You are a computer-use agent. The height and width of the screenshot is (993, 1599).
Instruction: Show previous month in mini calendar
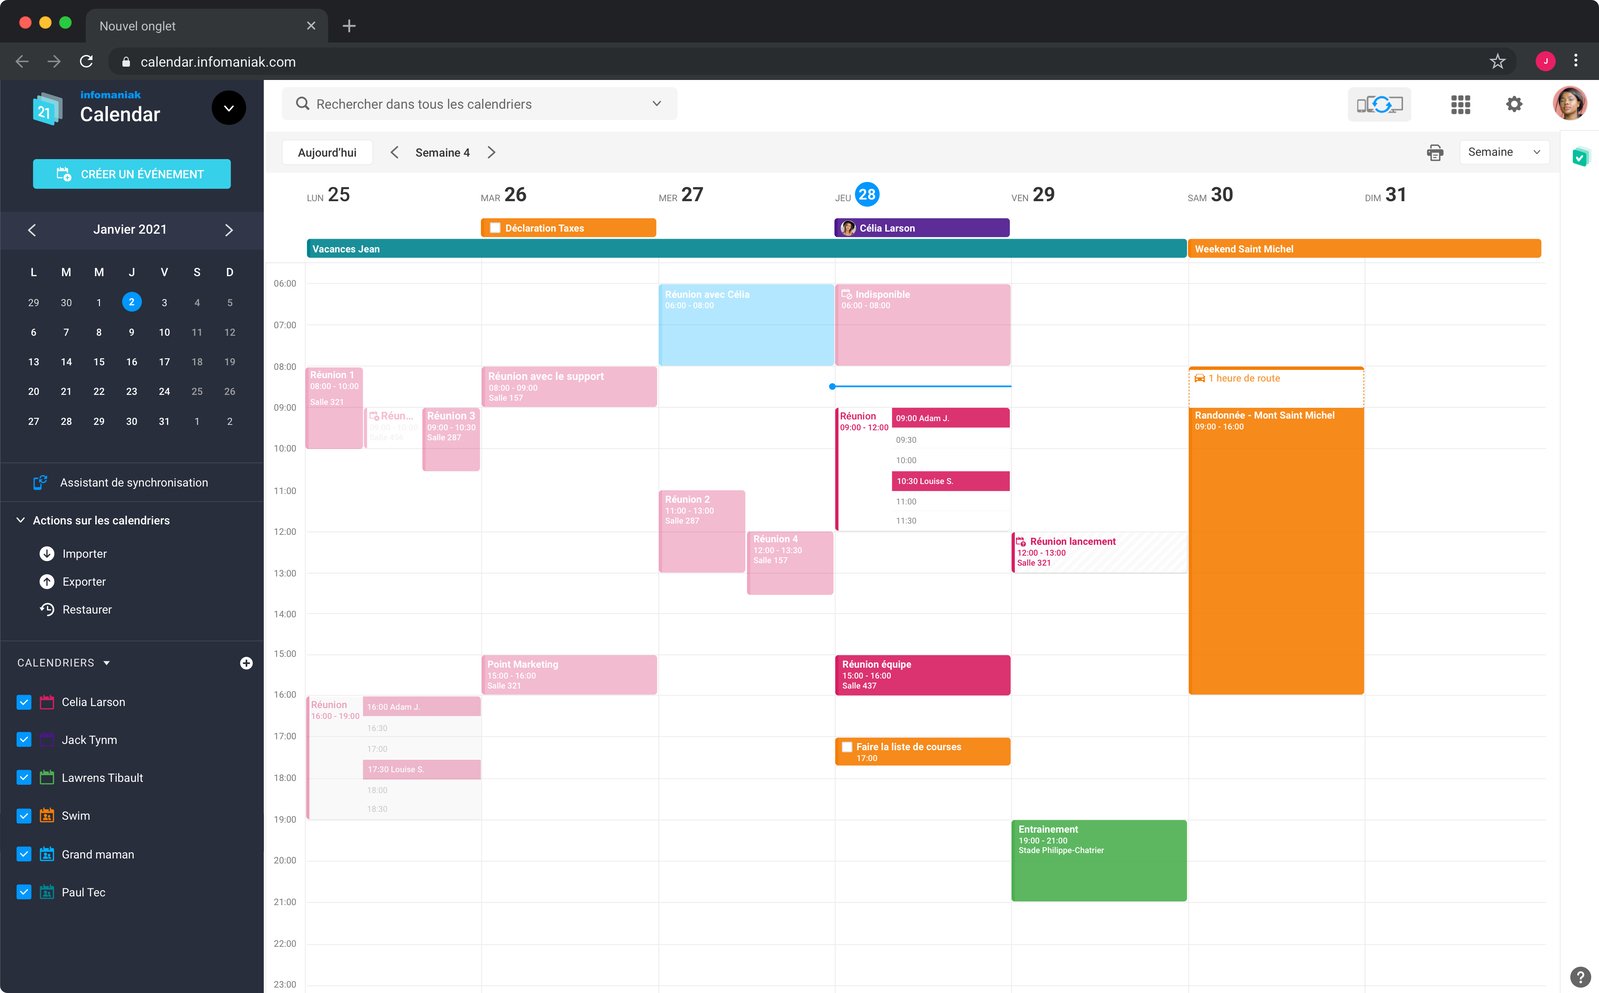(32, 230)
